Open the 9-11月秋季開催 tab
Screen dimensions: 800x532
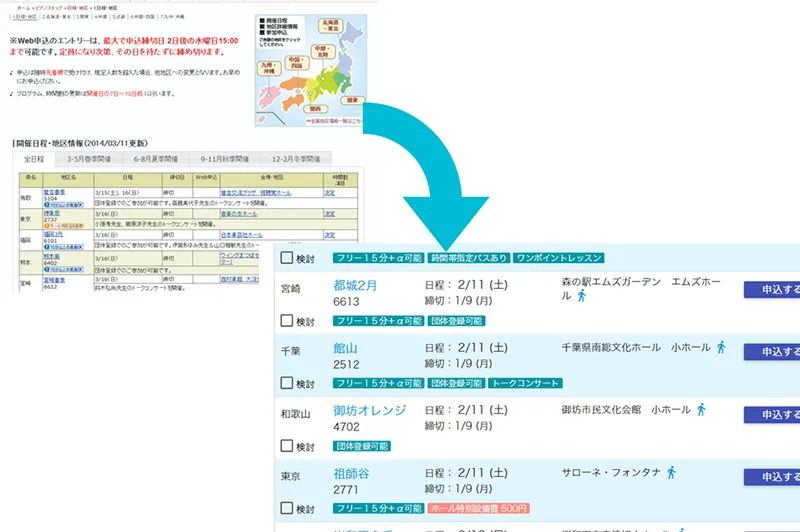point(228,159)
